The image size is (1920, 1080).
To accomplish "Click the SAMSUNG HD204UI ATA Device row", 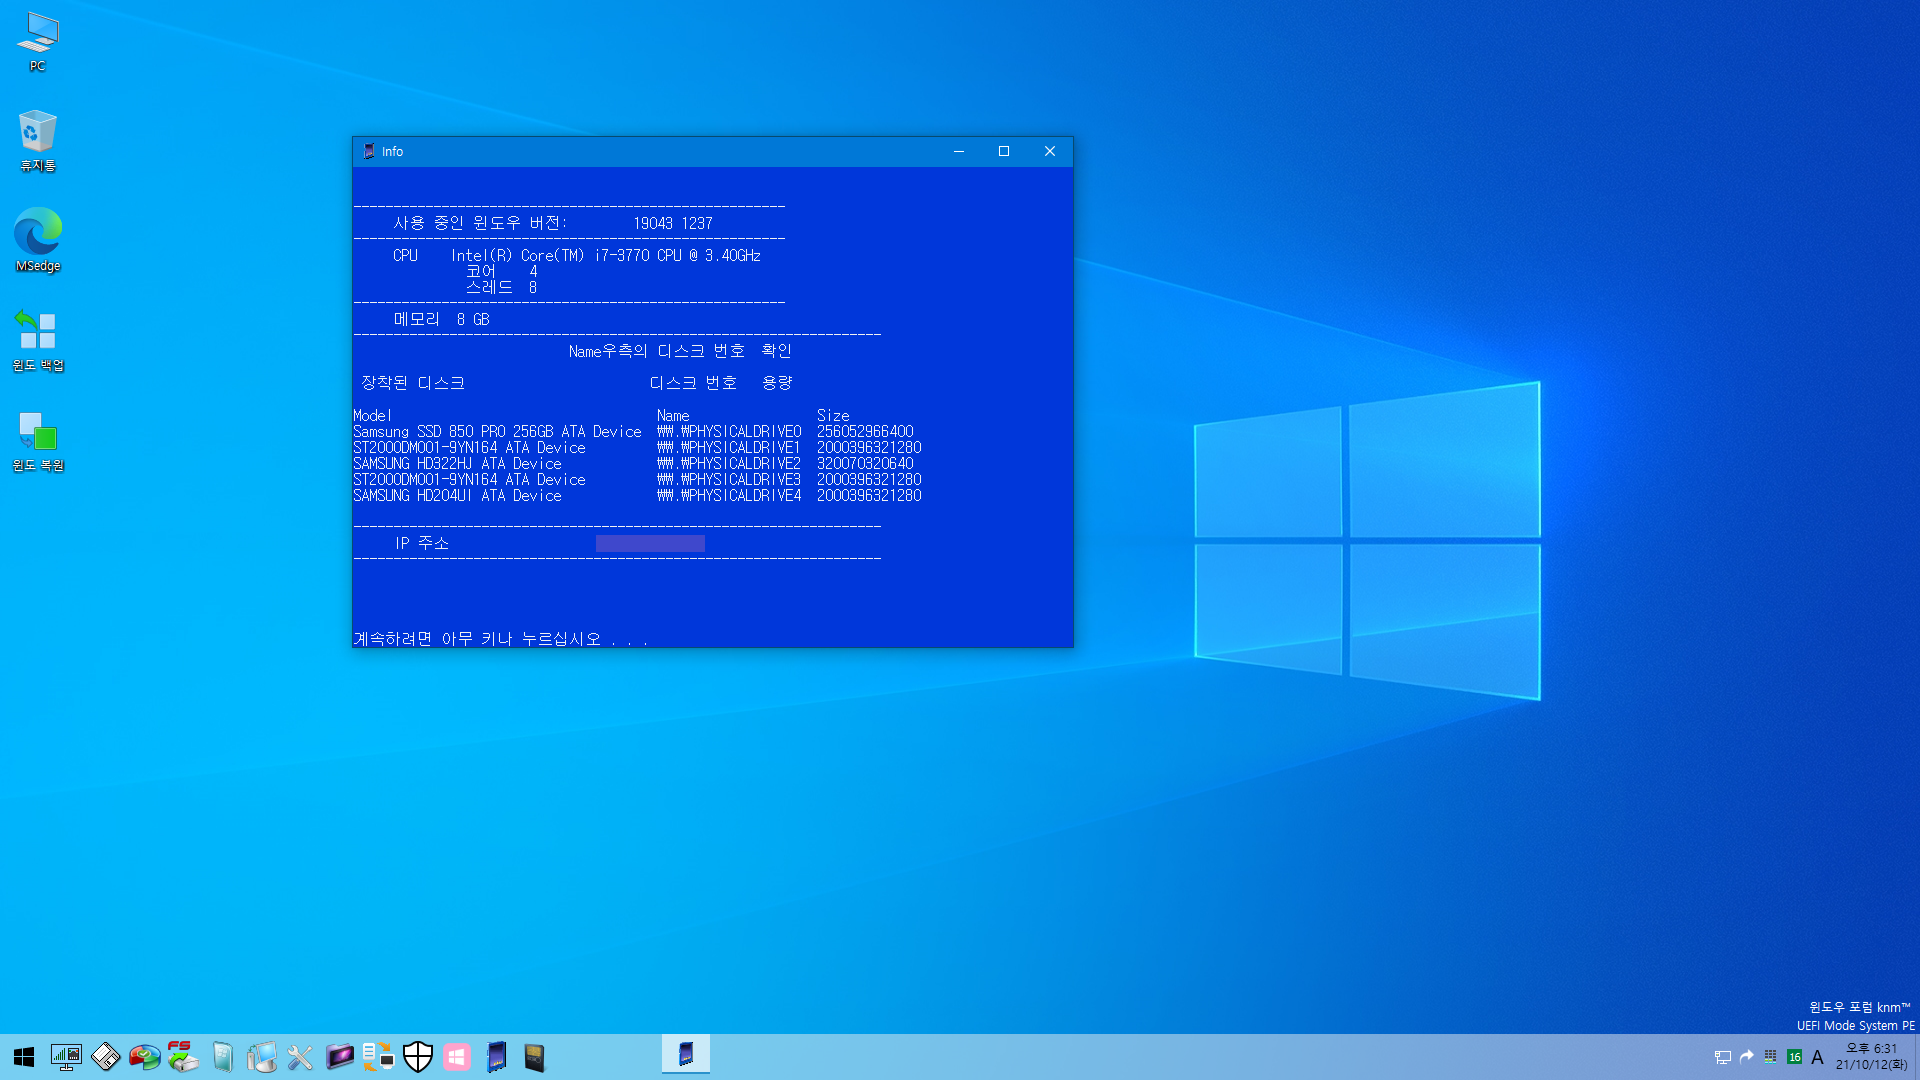I will pyautogui.click(x=637, y=496).
